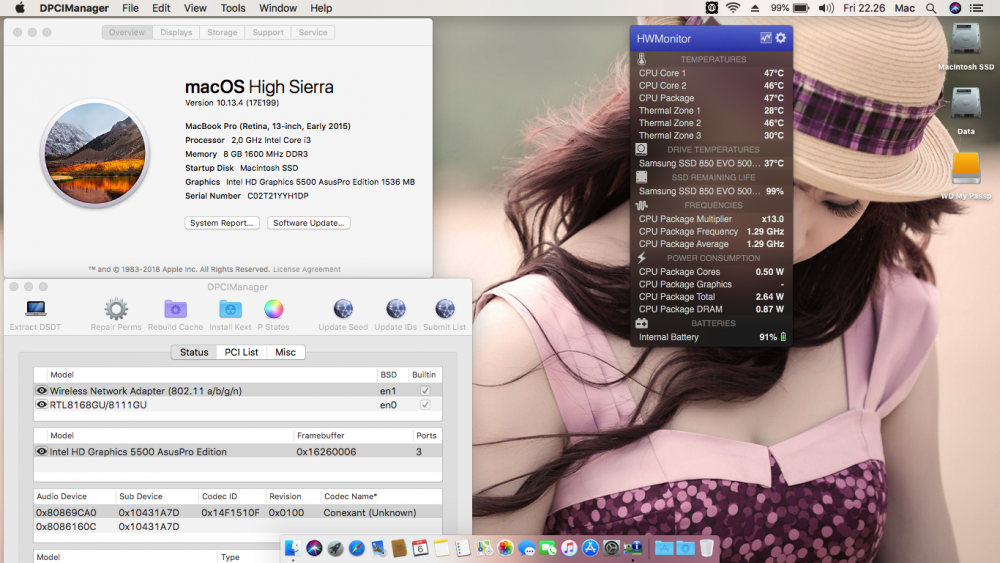Toggle Builtin checkbox for Wireless Network Adapter
Screen dimensions: 1000x563
[x=425, y=391]
